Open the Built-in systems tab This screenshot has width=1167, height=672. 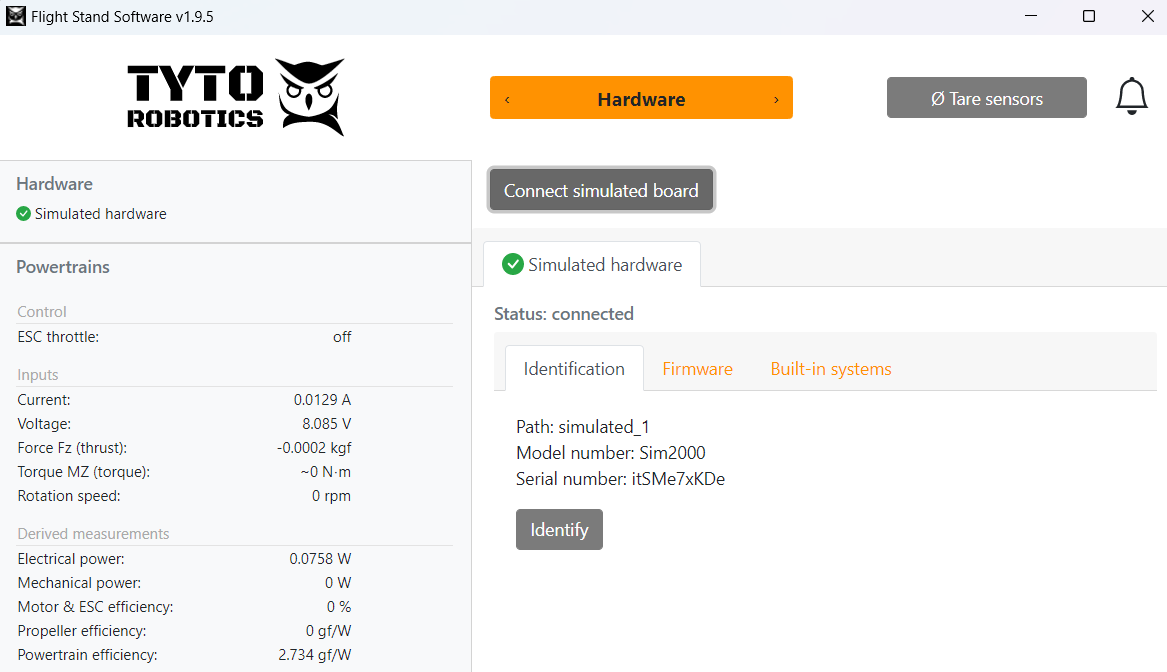pos(830,369)
